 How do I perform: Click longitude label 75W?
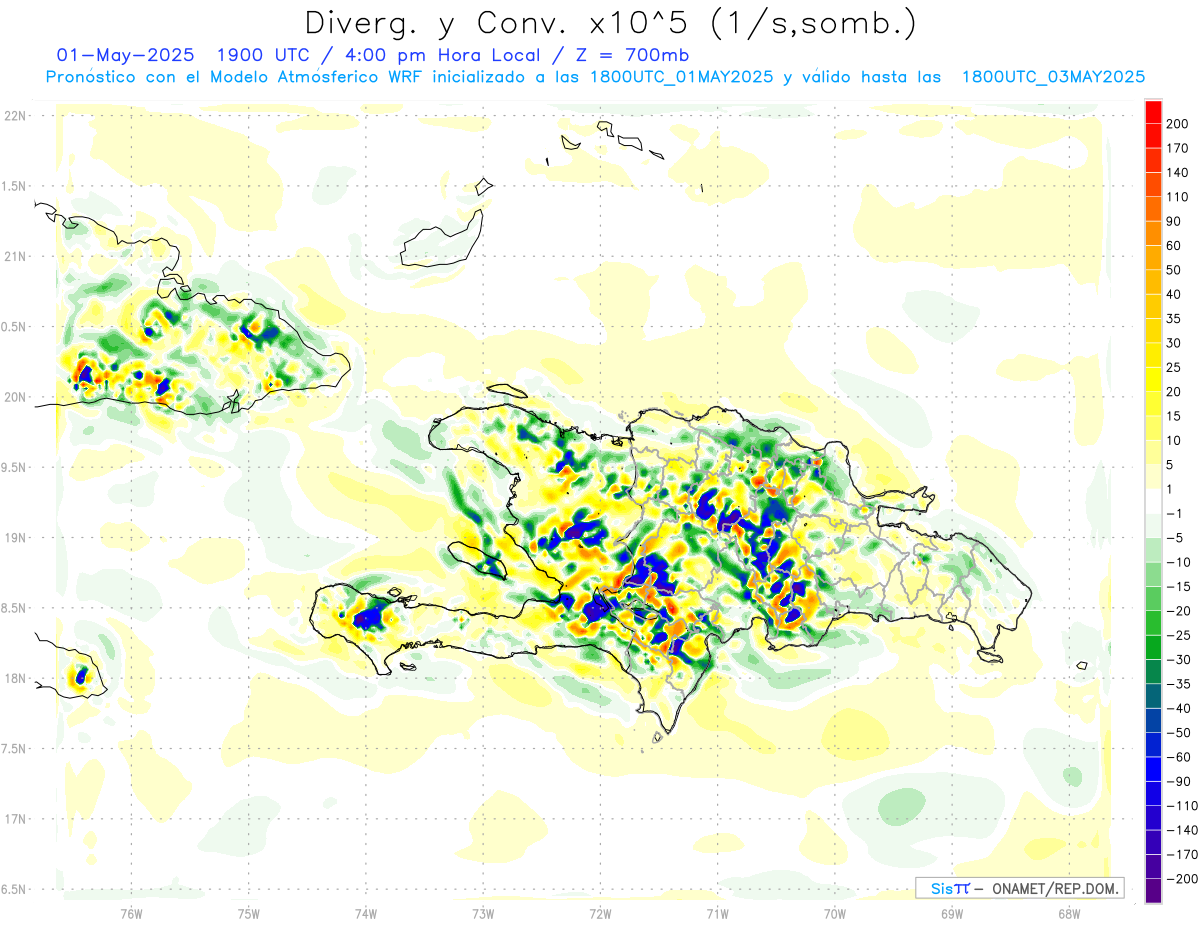coord(249,914)
